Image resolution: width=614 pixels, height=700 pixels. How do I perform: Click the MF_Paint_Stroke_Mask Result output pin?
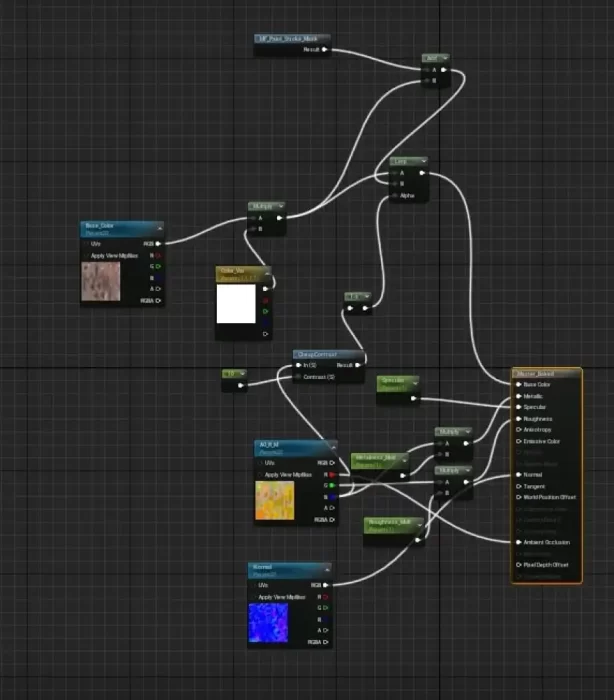[324, 49]
